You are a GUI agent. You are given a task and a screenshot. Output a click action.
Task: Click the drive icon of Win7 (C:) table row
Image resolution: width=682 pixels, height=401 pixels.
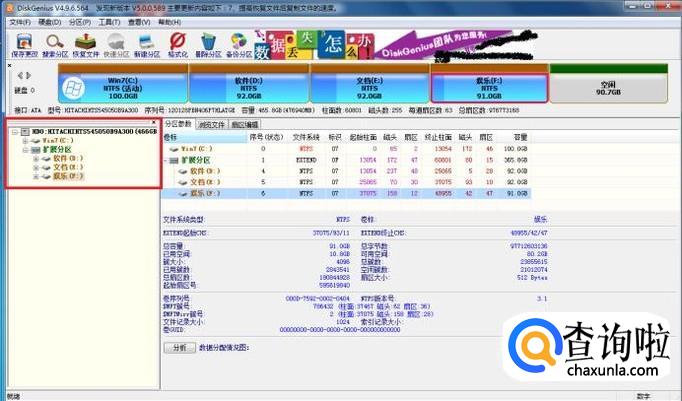pyautogui.click(x=174, y=149)
